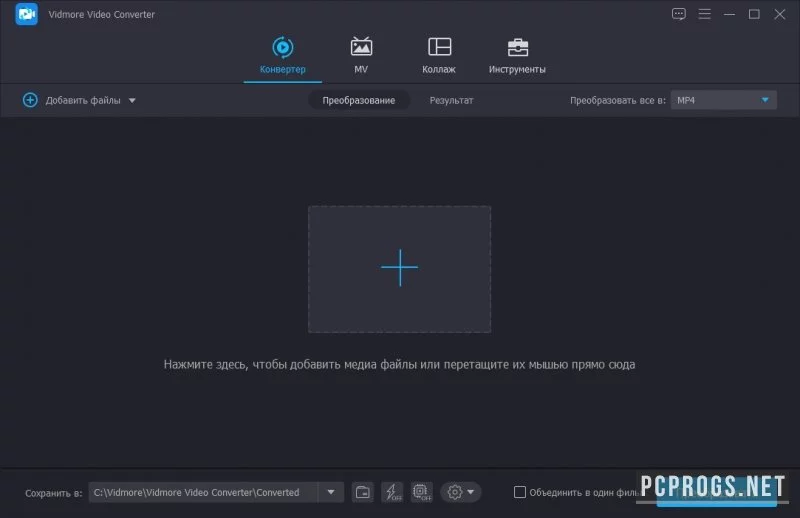
Task: Switch to the Конвертер tab
Action: (283, 56)
